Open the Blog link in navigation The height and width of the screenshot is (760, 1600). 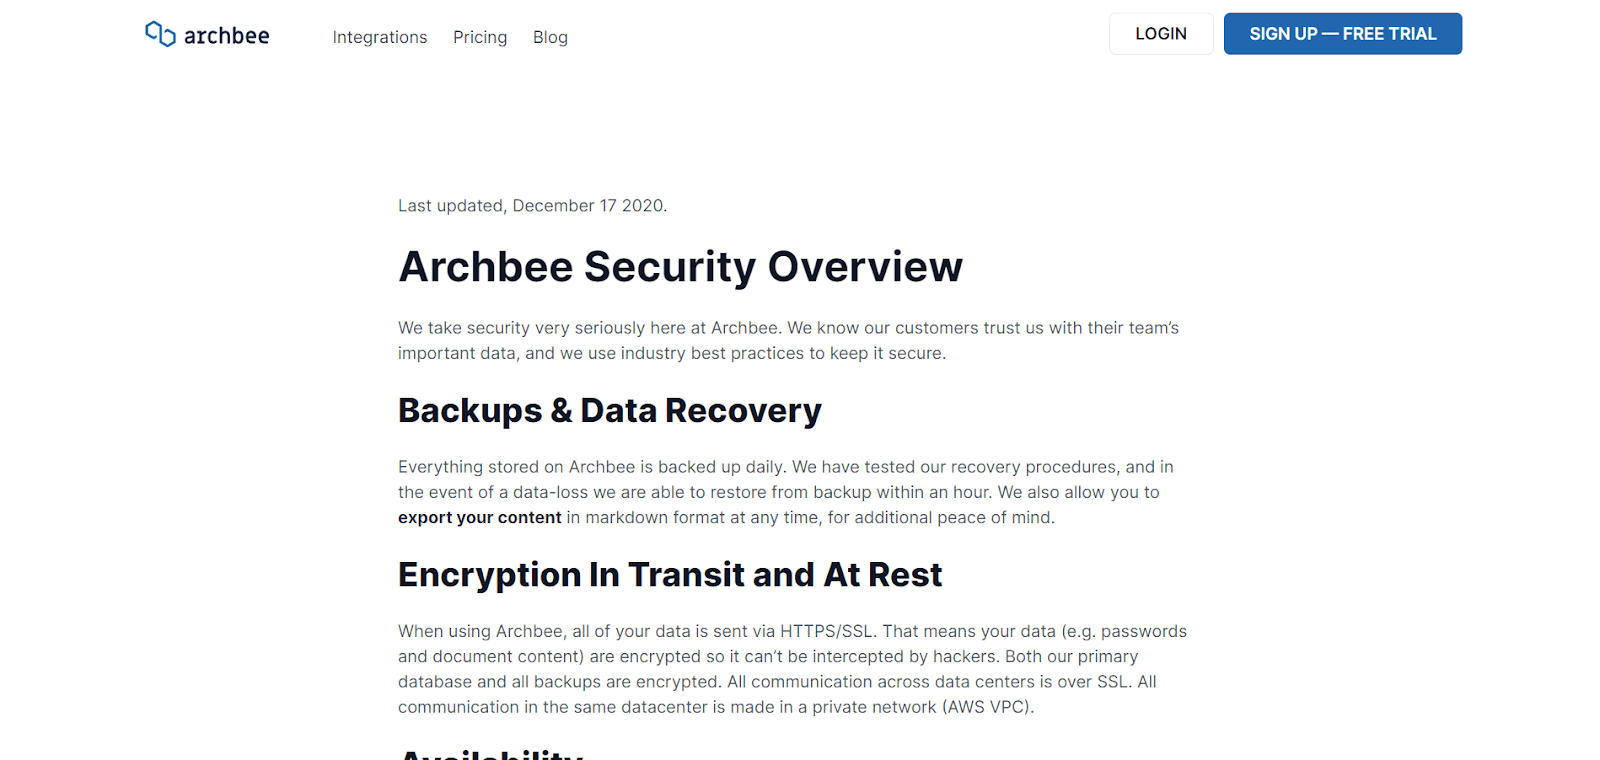pyautogui.click(x=550, y=37)
